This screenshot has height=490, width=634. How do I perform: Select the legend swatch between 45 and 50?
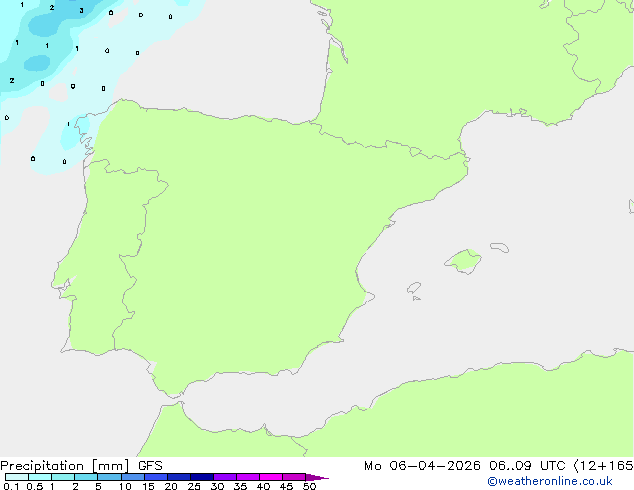point(294,477)
